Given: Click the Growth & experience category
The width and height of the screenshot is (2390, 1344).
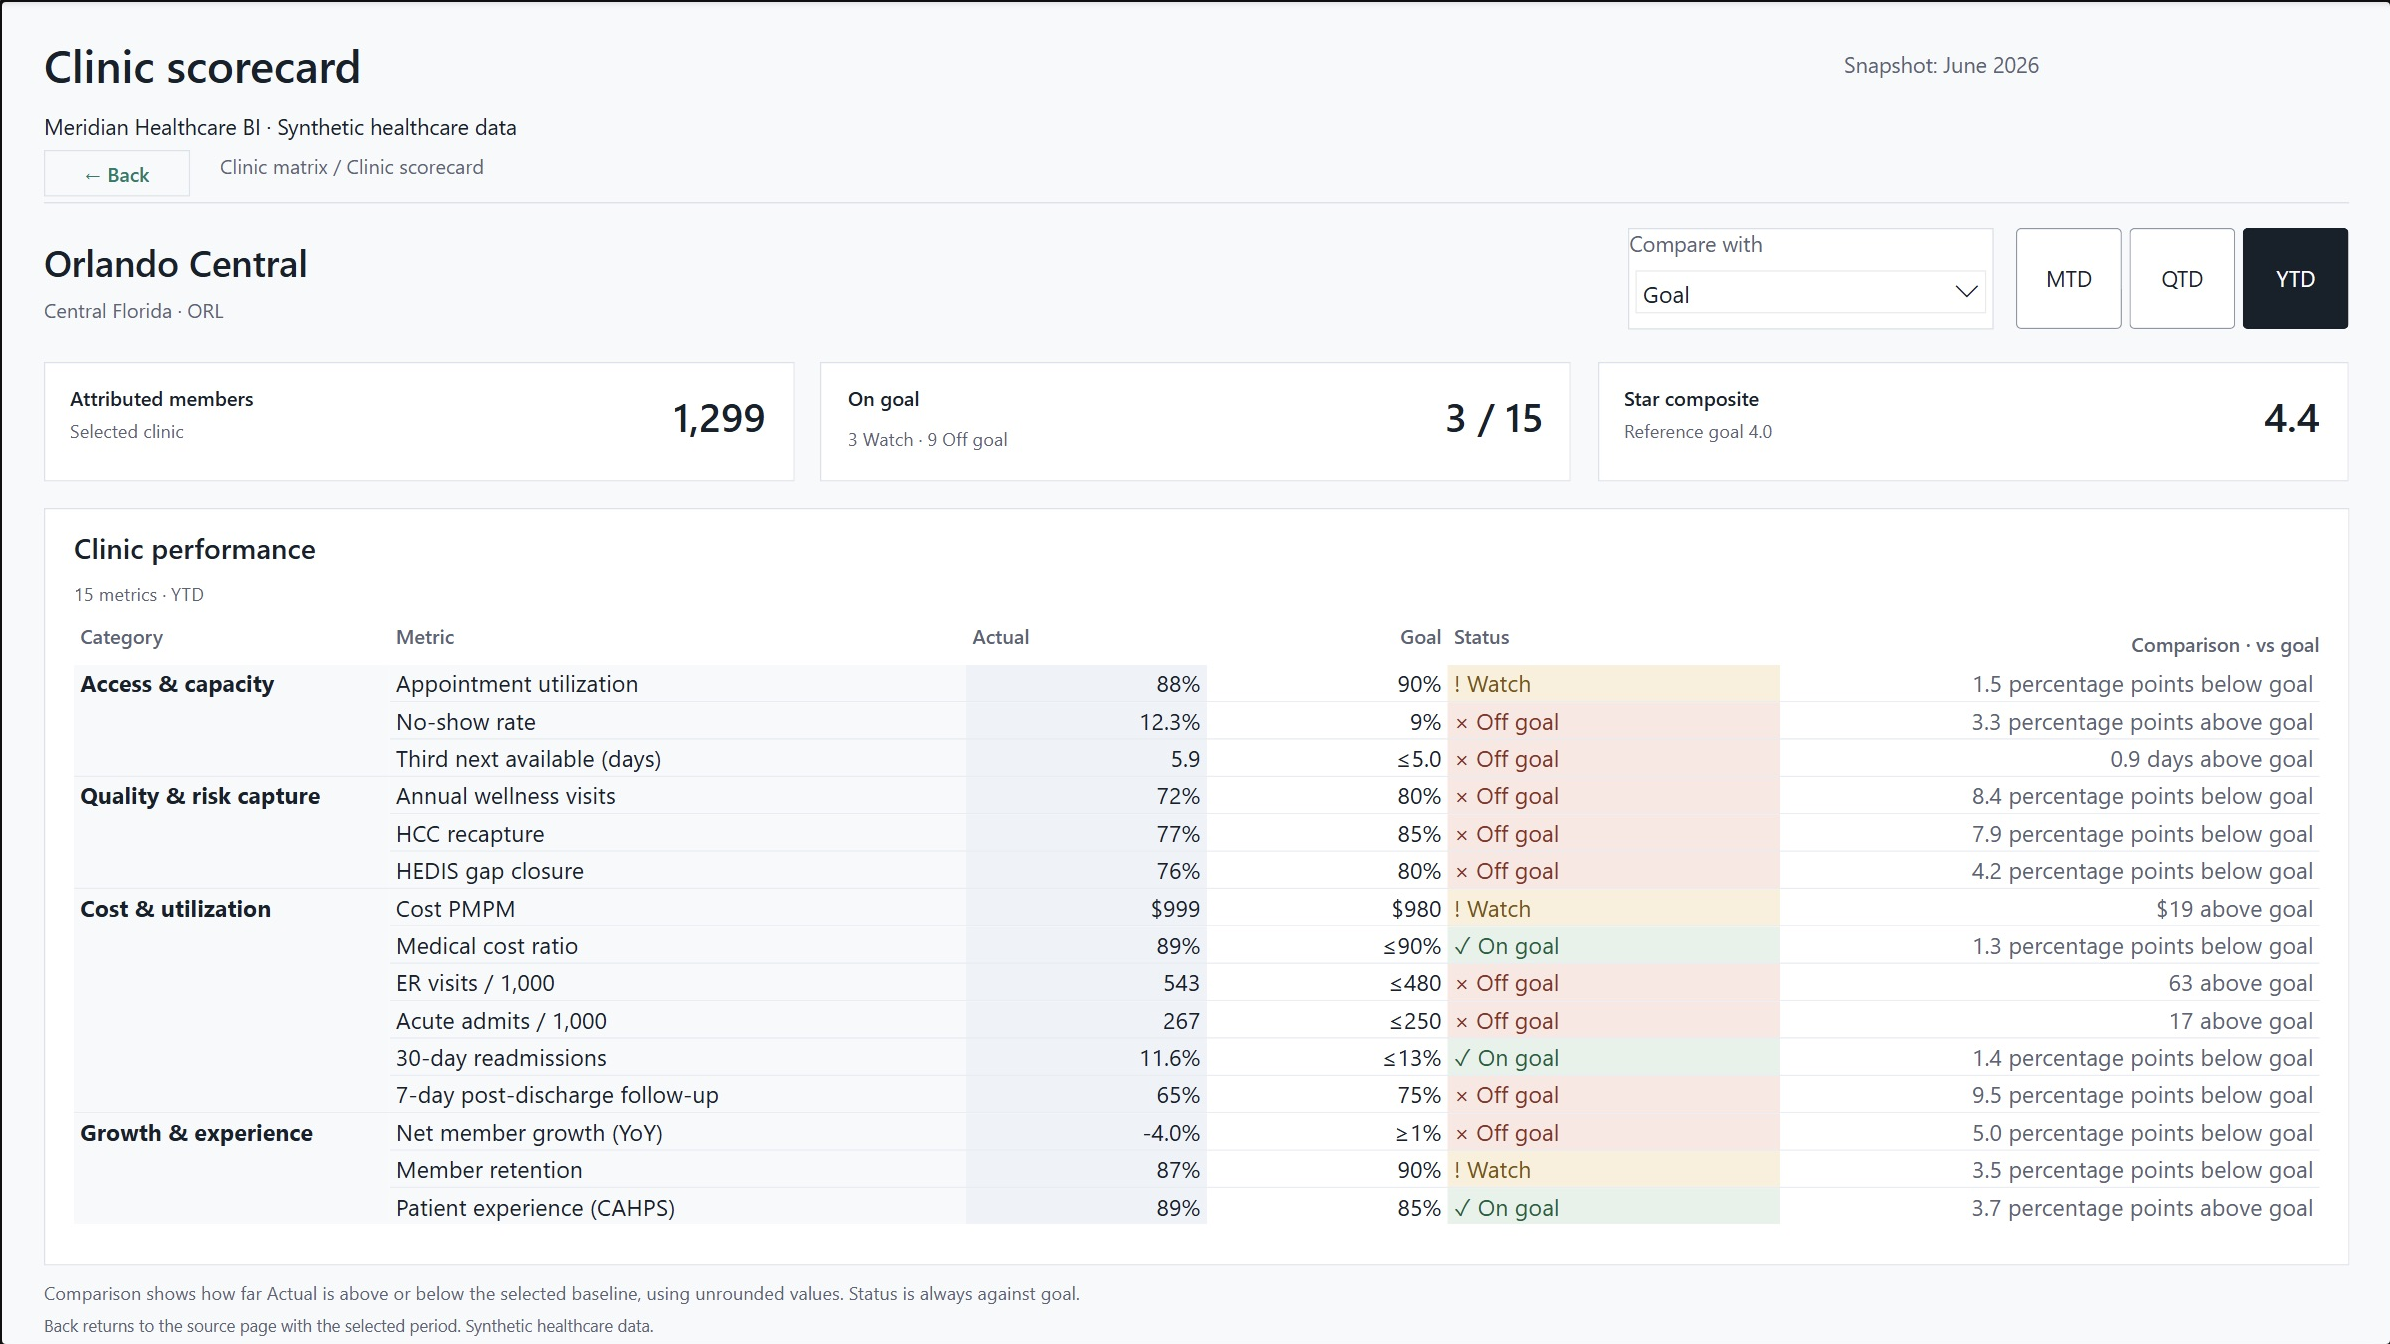Looking at the screenshot, I should 196,1133.
